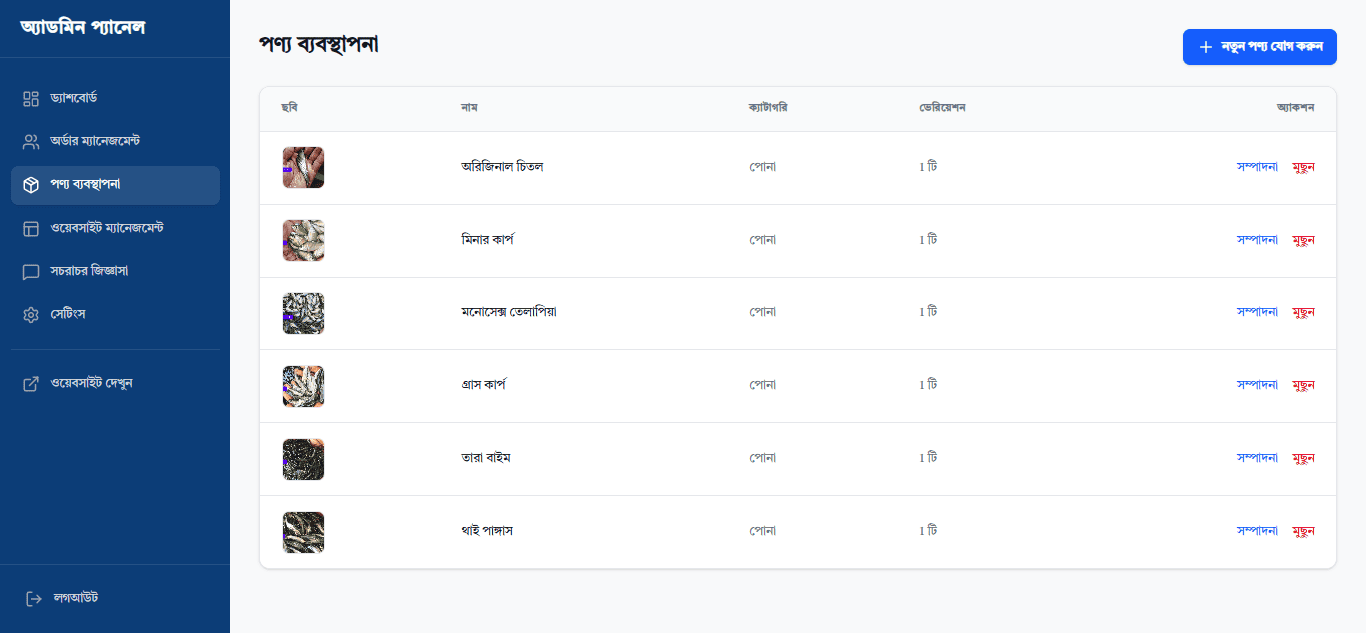Click the settings gear icon
Image resolution: width=1366 pixels, height=633 pixels.
point(31,315)
